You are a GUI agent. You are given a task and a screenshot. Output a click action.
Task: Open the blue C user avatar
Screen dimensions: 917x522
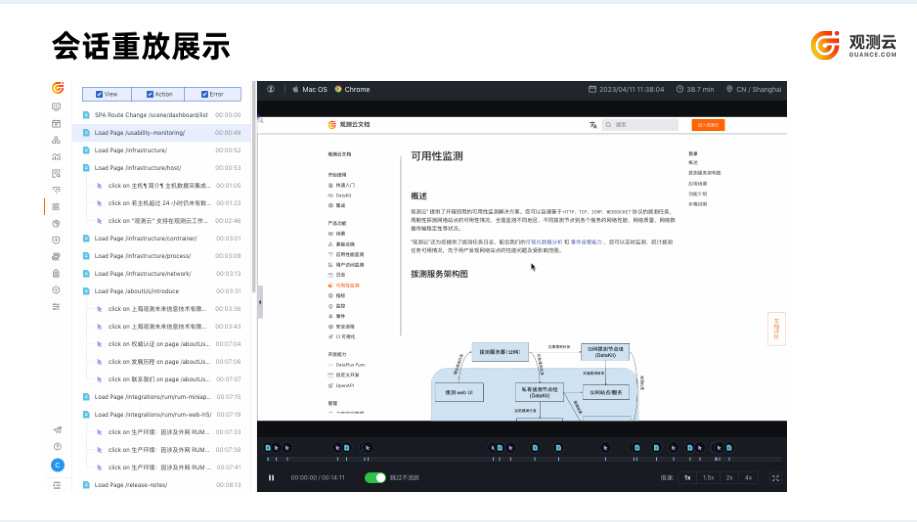(57, 465)
